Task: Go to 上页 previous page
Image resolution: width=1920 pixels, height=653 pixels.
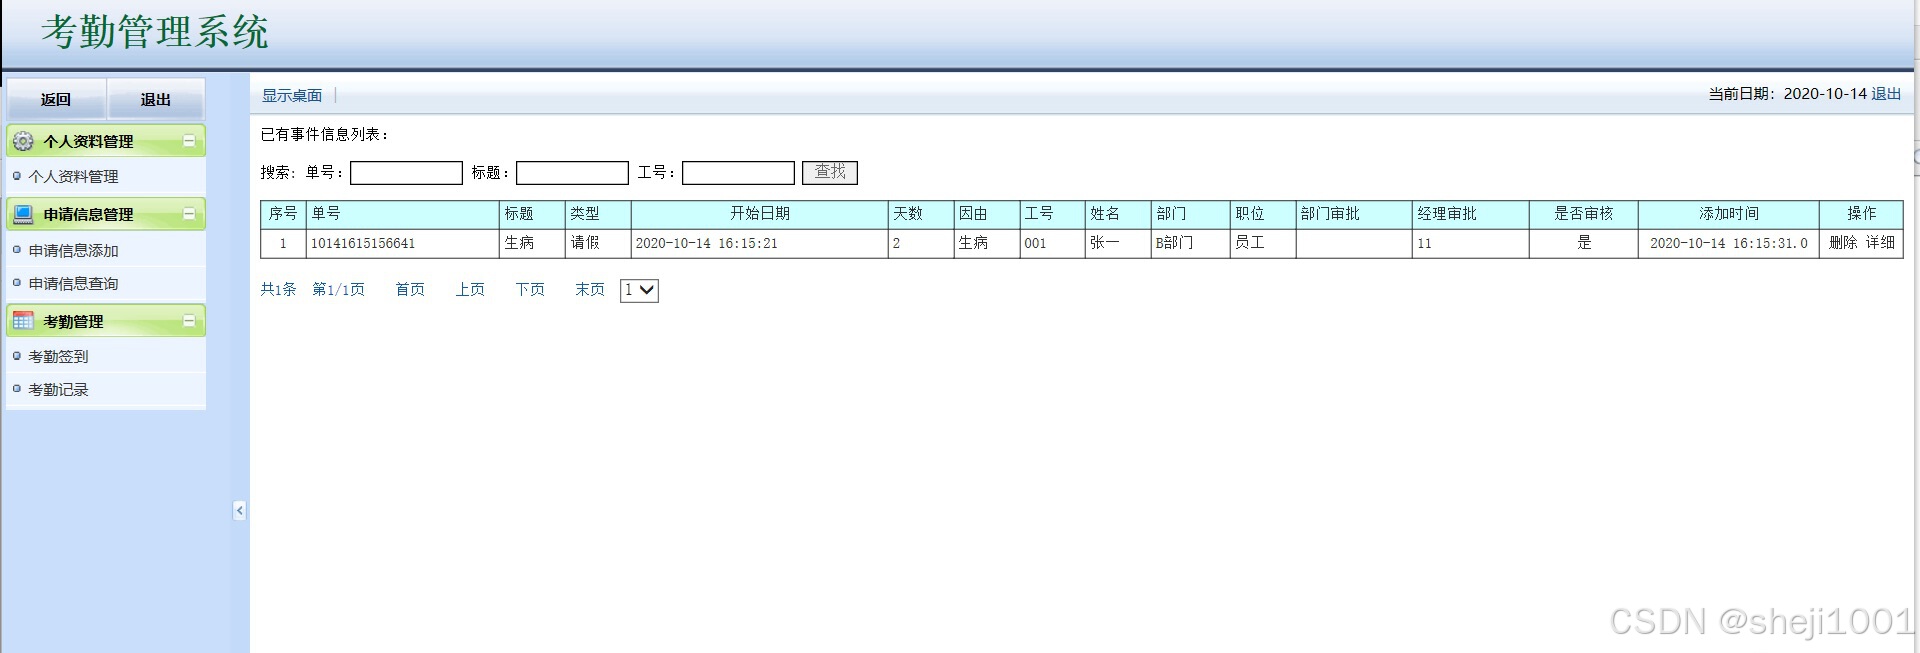Action: (x=470, y=289)
